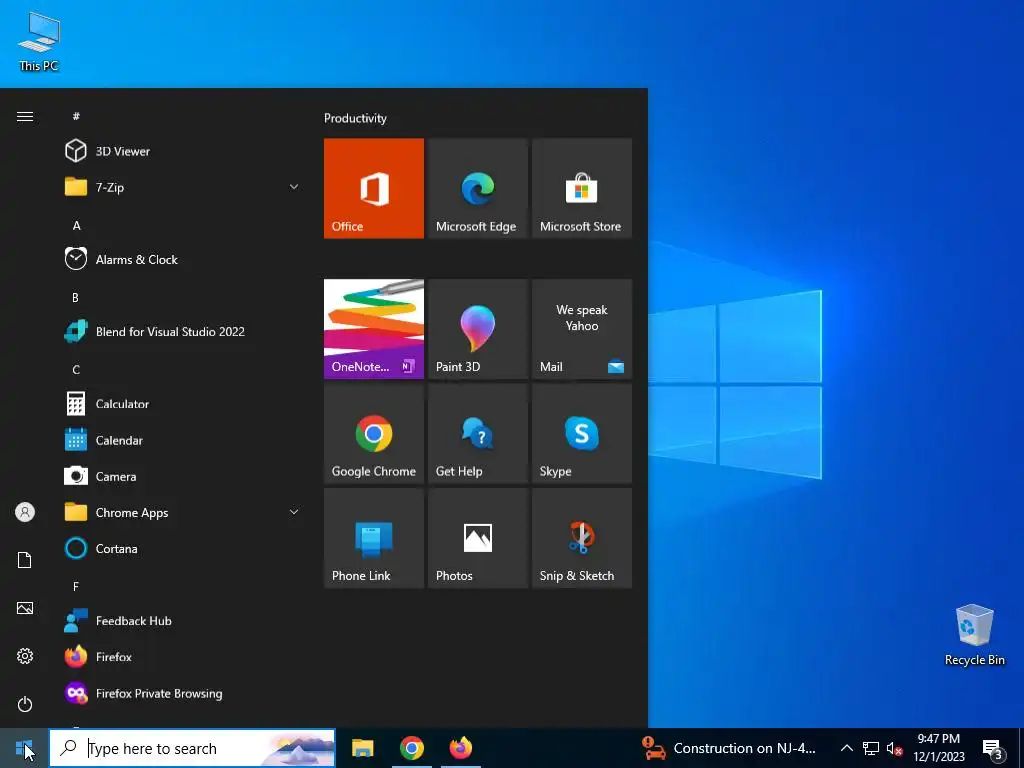Image resolution: width=1024 pixels, height=768 pixels.
Task: Open the Mail tile
Action: pos(582,329)
